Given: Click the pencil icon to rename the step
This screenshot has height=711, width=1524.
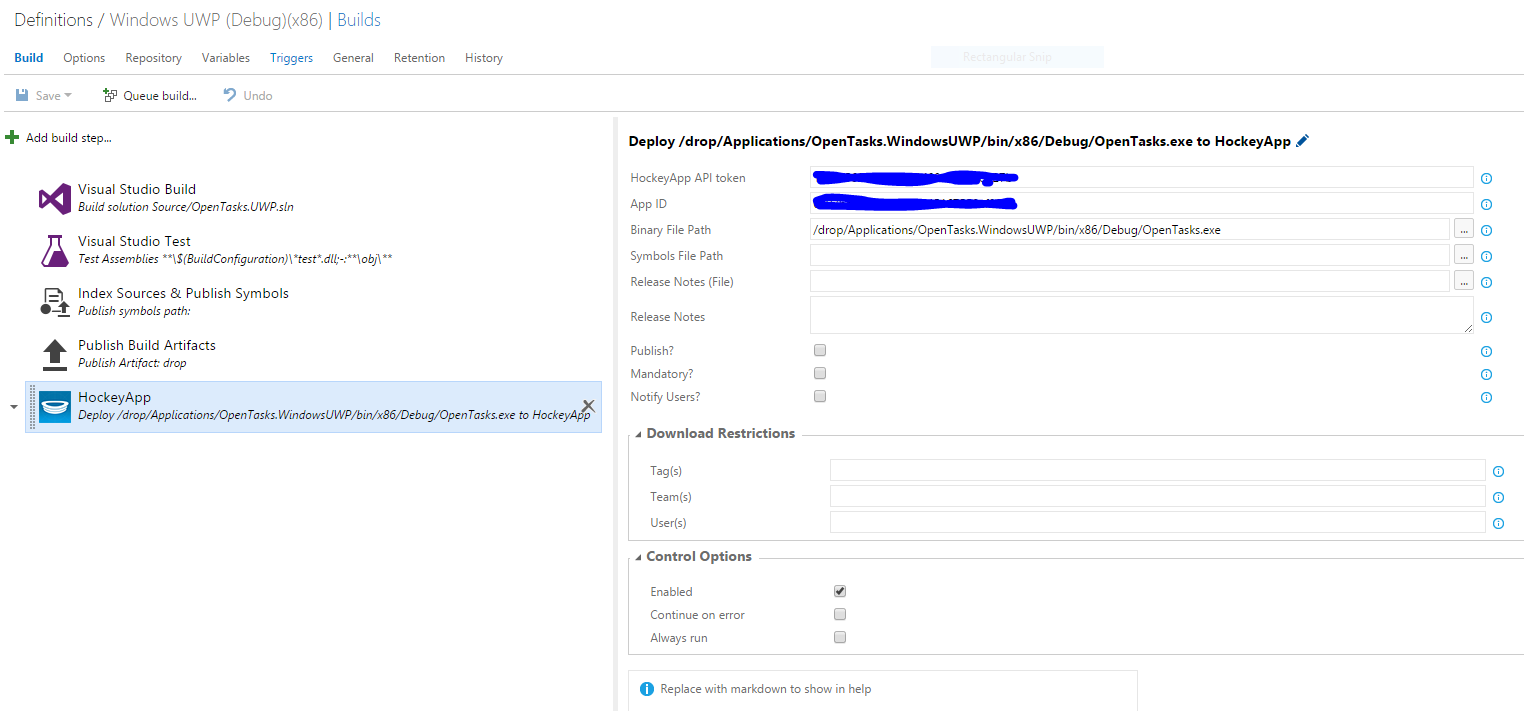Looking at the screenshot, I should pos(1302,142).
